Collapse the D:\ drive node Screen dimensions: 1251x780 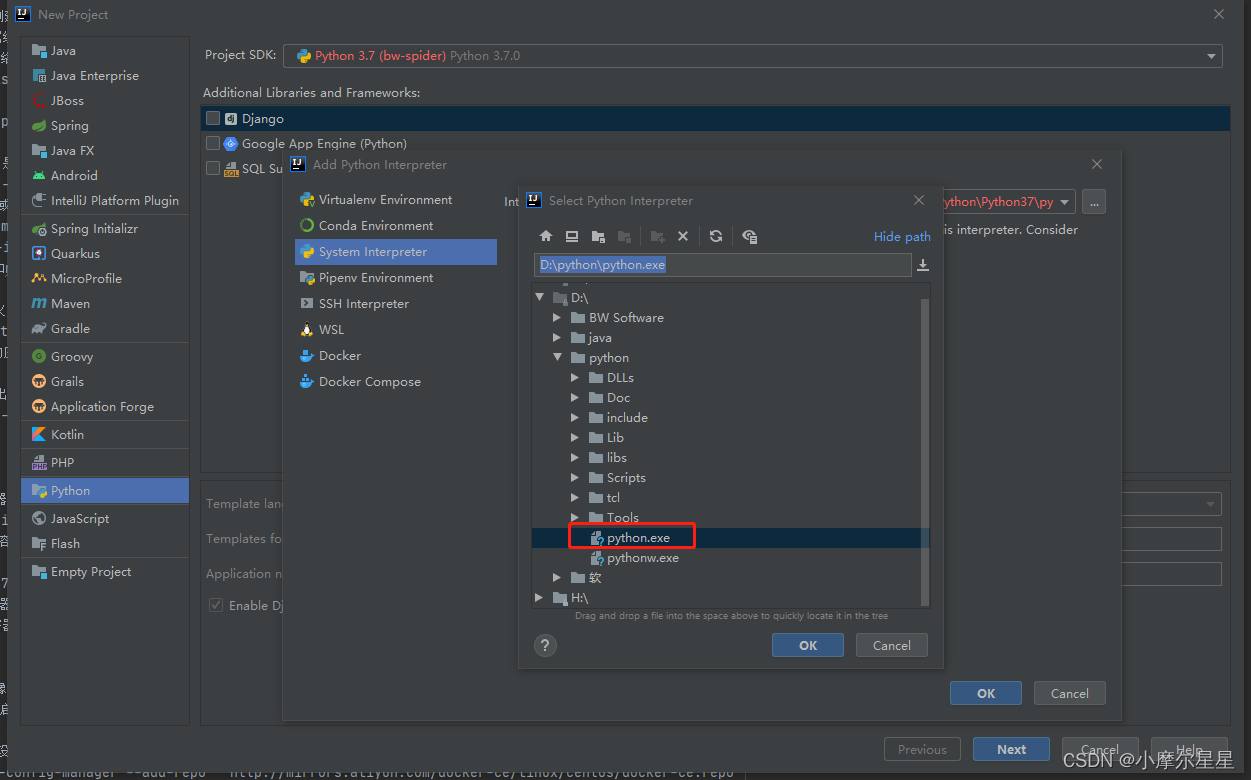(540, 298)
